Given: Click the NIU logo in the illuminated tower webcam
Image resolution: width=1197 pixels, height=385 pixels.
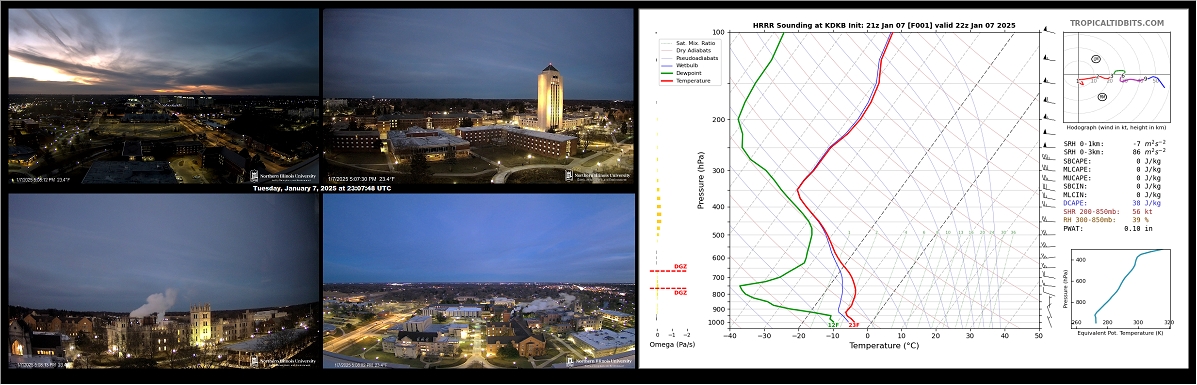Looking at the screenshot, I should point(599,176).
